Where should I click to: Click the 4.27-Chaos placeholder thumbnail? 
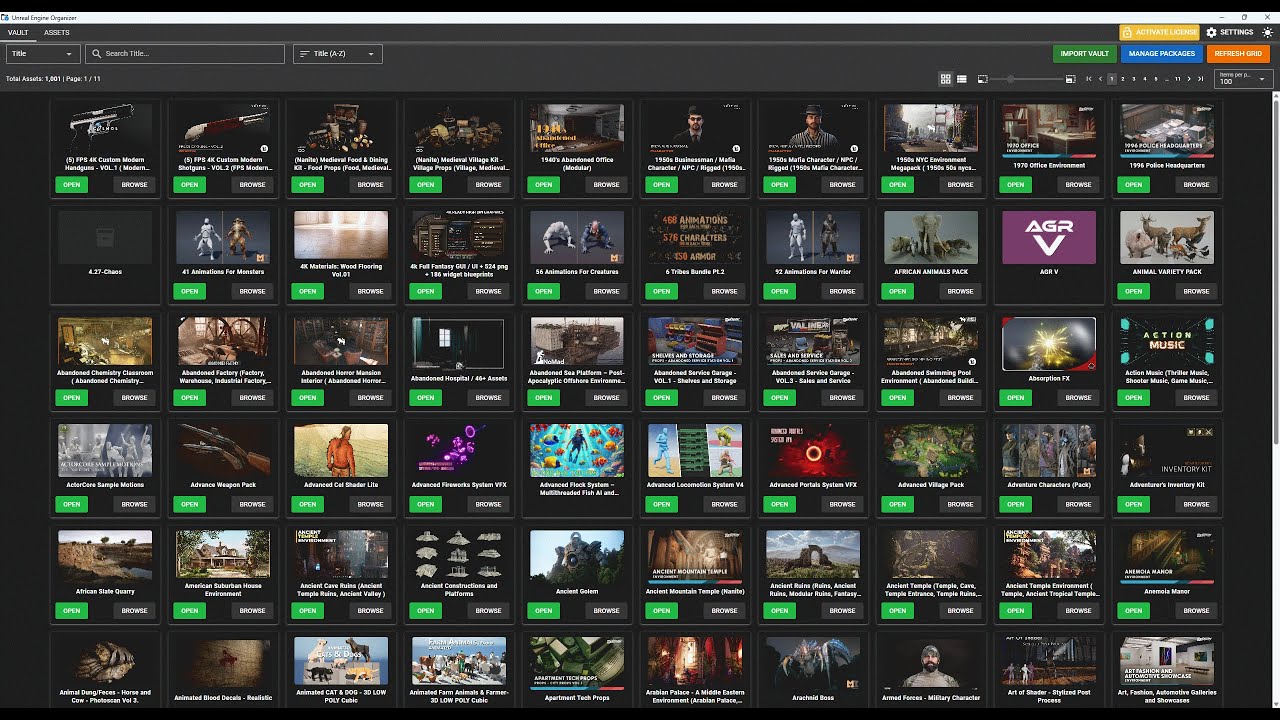coord(105,237)
